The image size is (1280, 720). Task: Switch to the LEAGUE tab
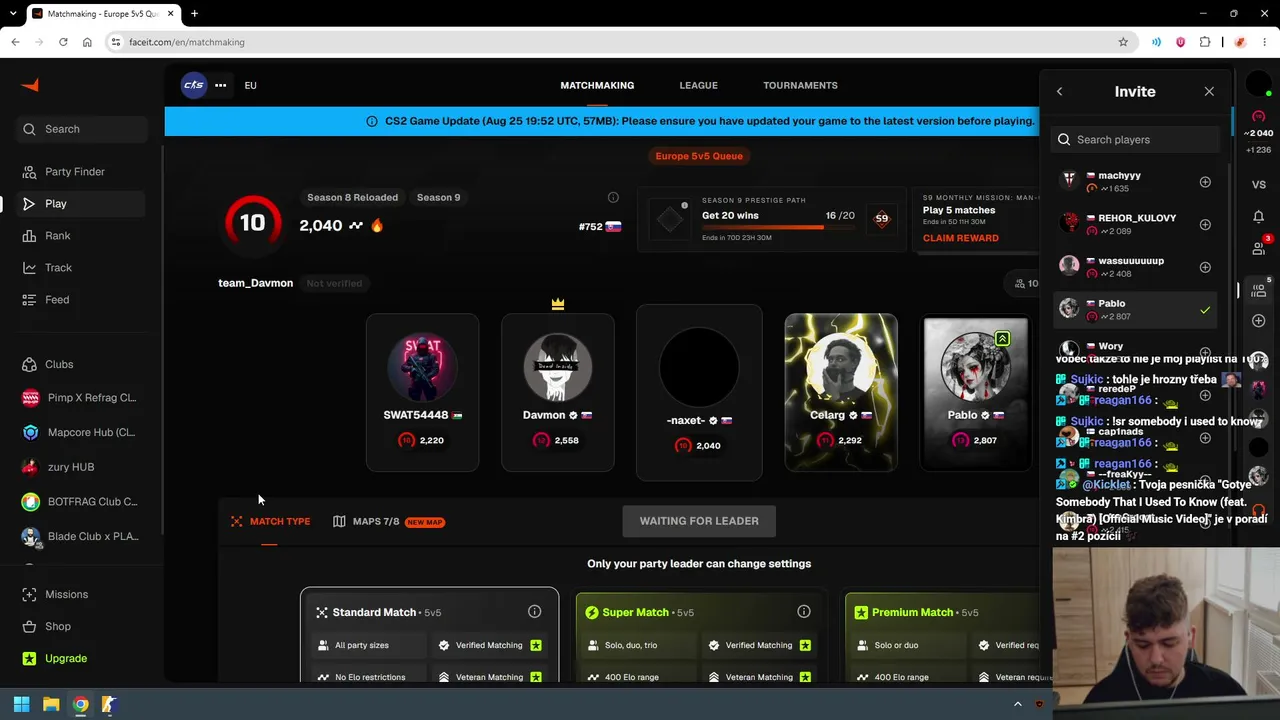(x=698, y=85)
